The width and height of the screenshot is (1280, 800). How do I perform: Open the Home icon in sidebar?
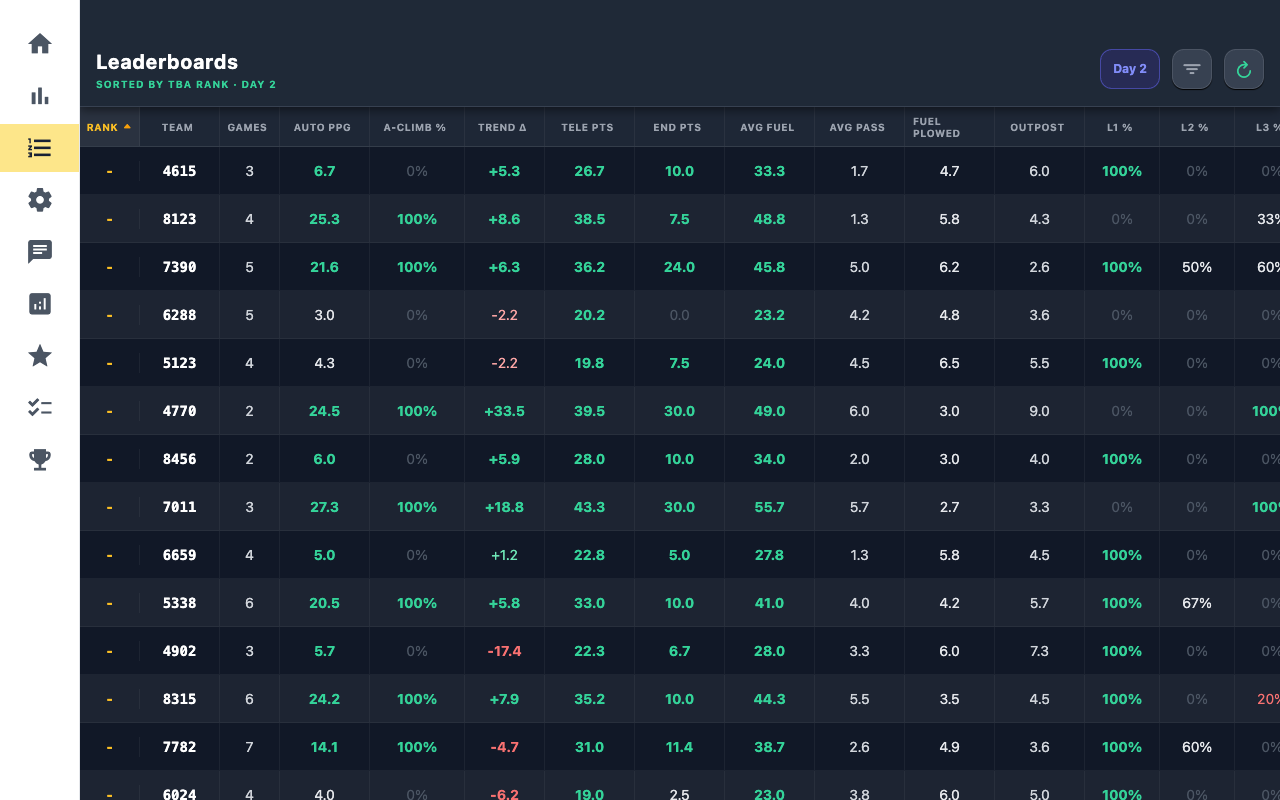[x=40, y=44]
